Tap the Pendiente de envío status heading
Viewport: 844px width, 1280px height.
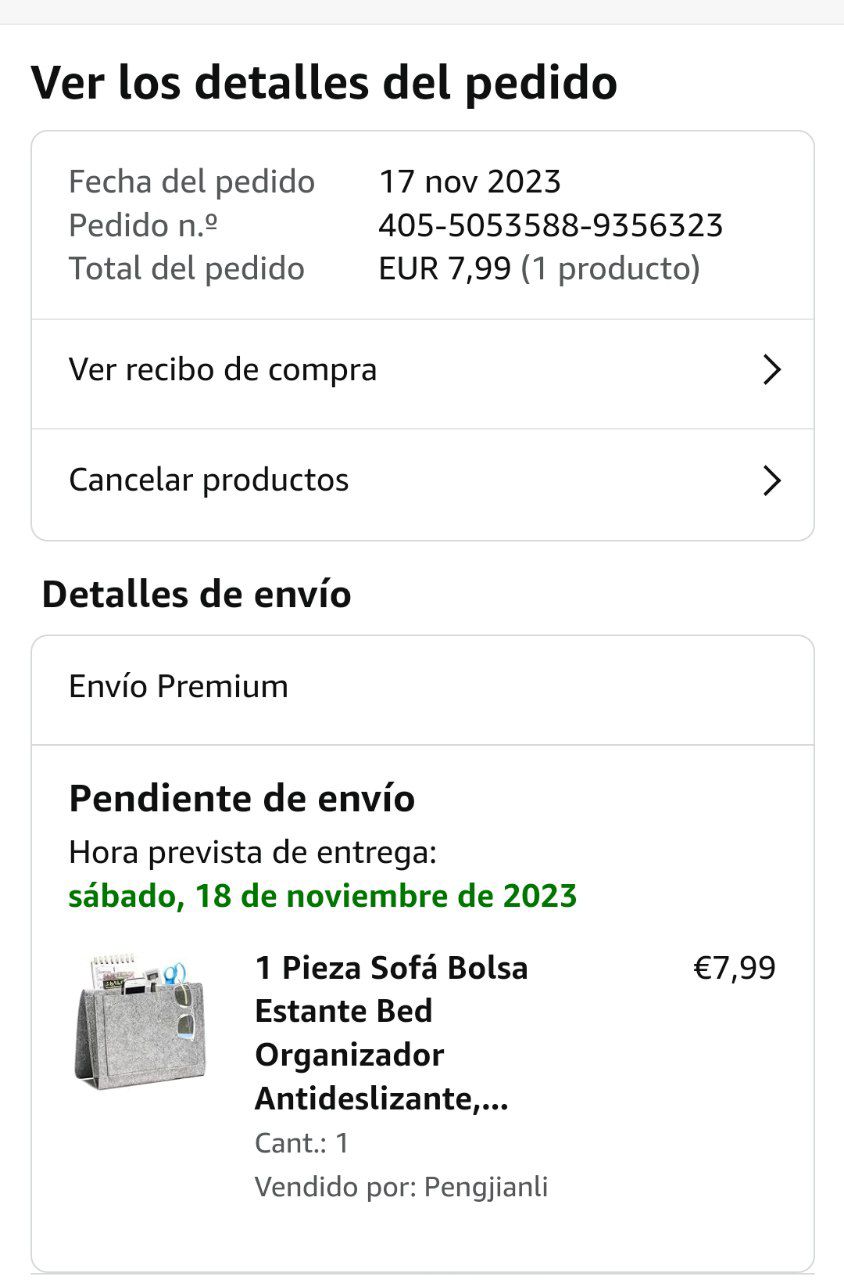[241, 799]
